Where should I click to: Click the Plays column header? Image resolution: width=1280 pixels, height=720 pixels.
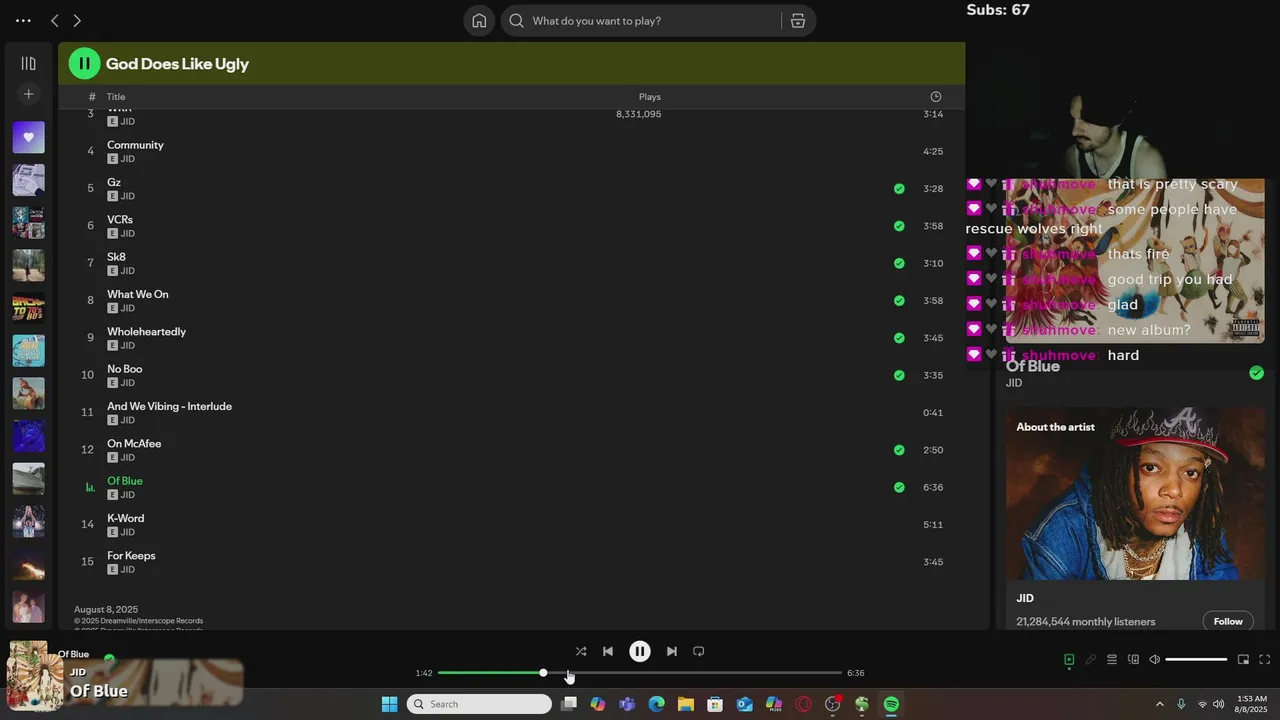coord(650,97)
